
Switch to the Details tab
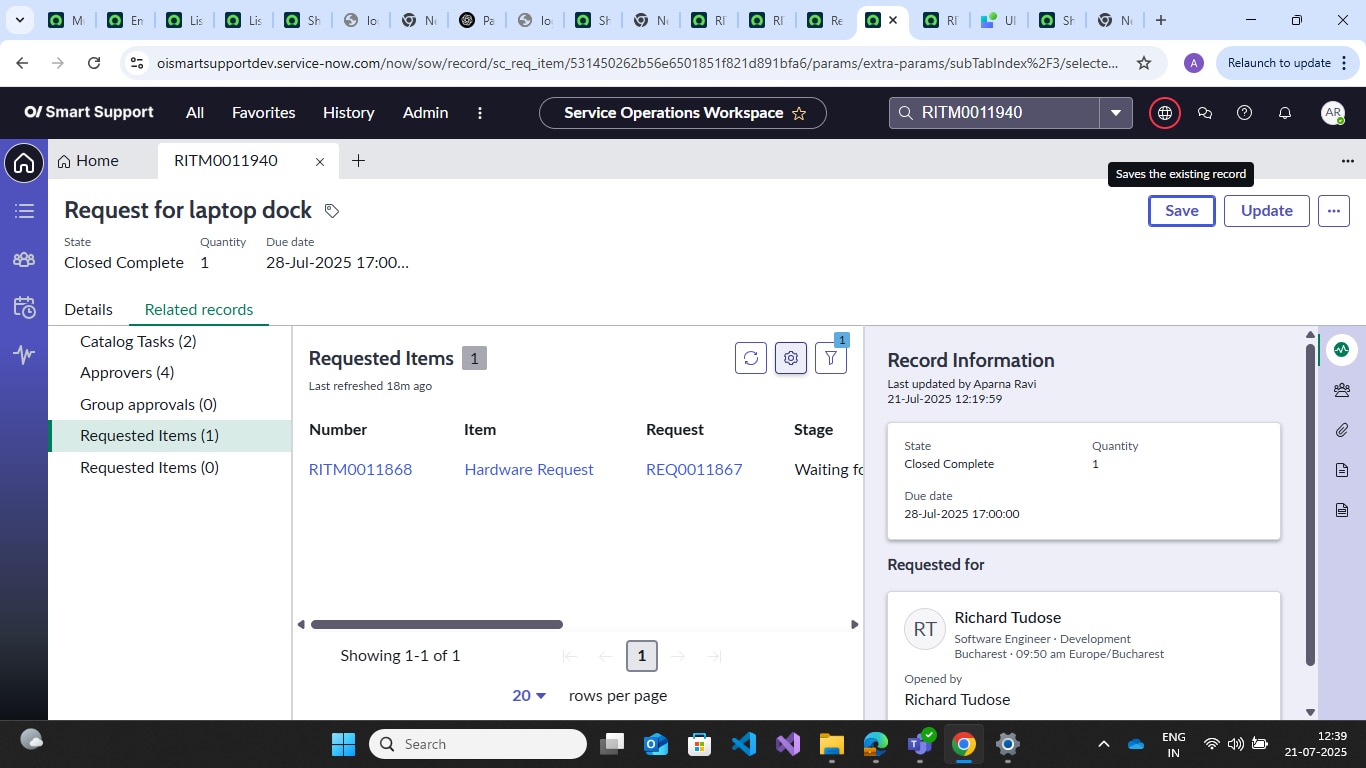pos(88,309)
